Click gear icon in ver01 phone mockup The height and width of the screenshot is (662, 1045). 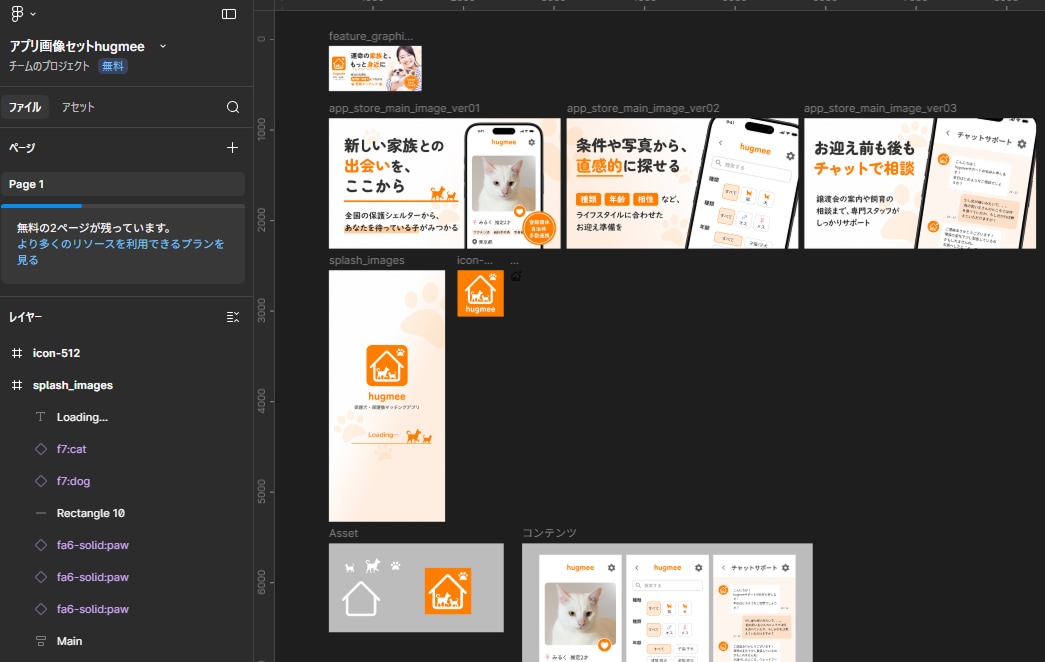point(531,142)
